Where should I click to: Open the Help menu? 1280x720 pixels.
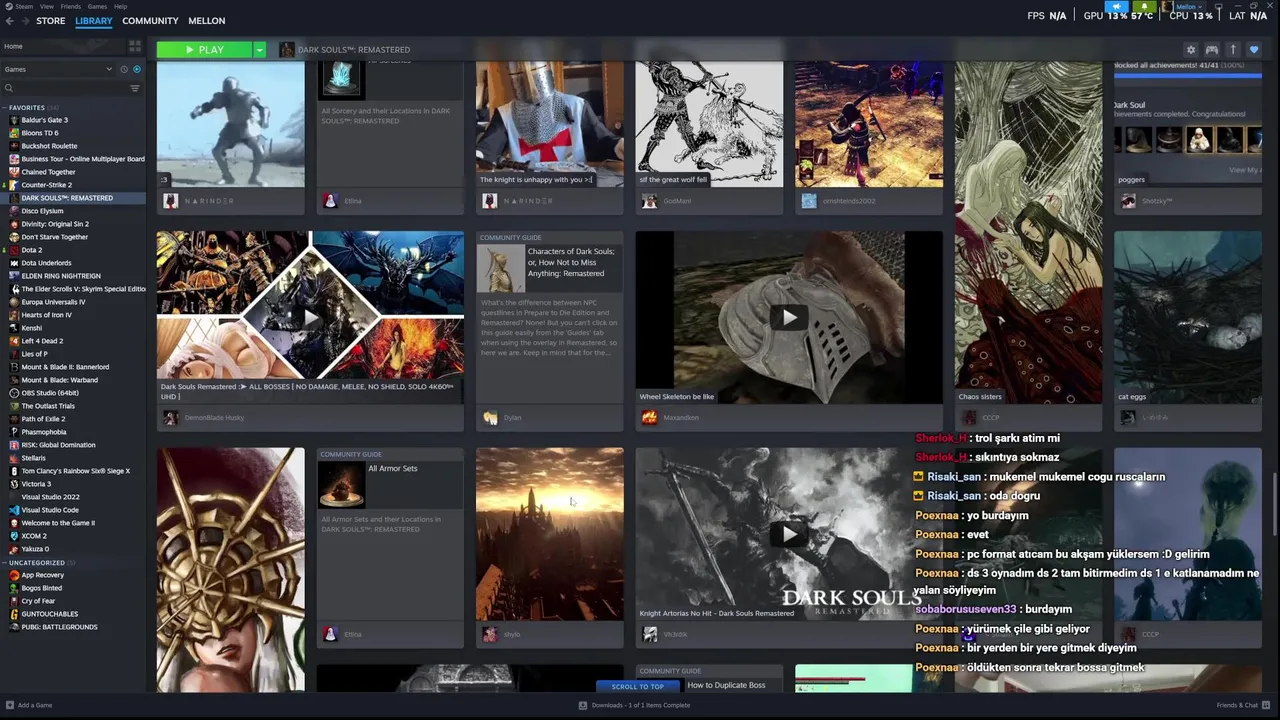point(120,6)
